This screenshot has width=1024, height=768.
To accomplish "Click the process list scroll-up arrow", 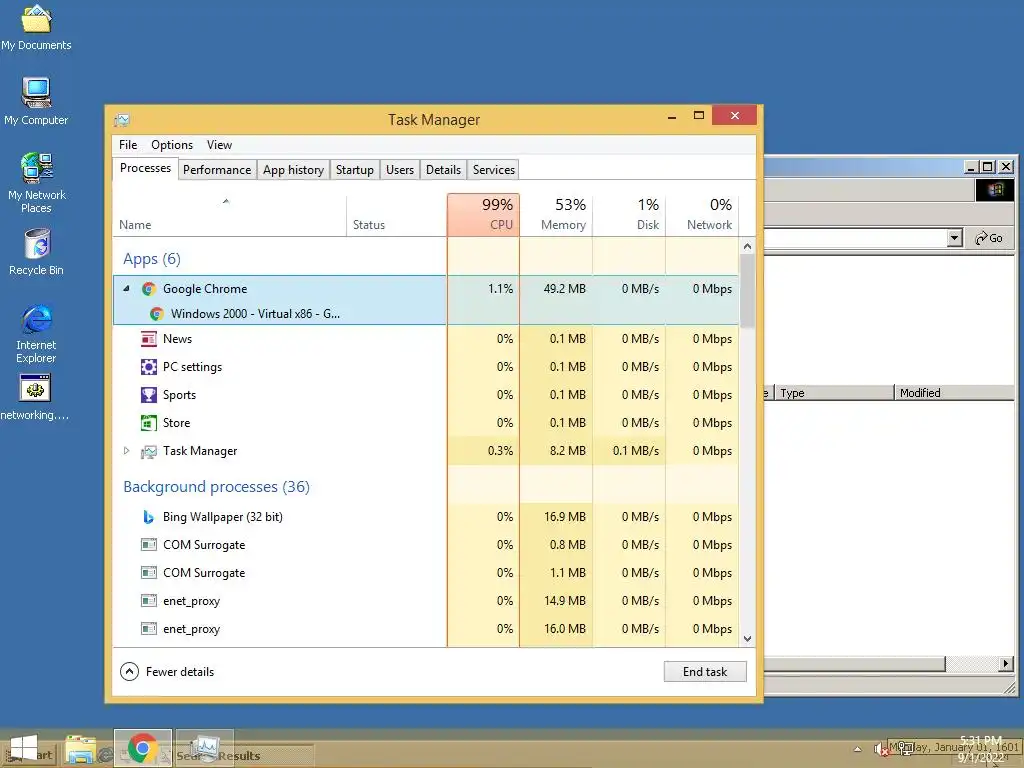I will 748,246.
